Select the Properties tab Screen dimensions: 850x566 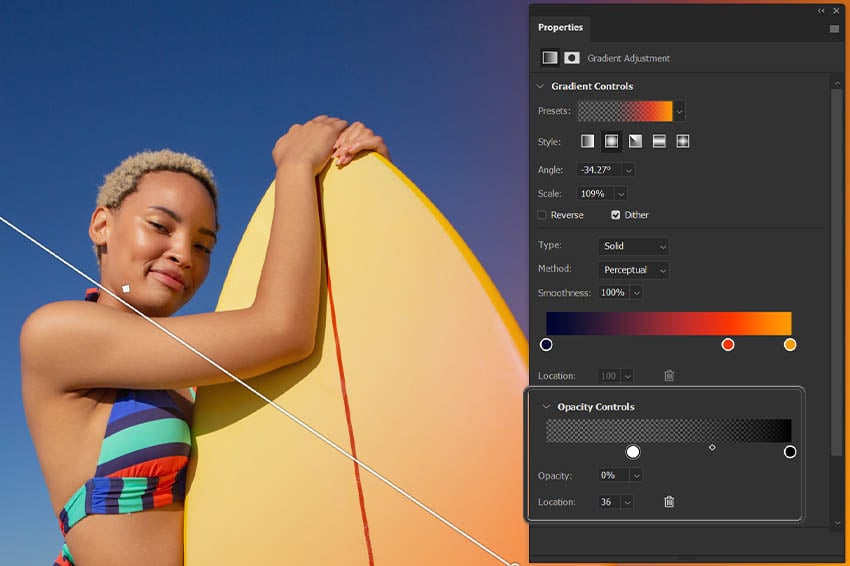click(560, 27)
